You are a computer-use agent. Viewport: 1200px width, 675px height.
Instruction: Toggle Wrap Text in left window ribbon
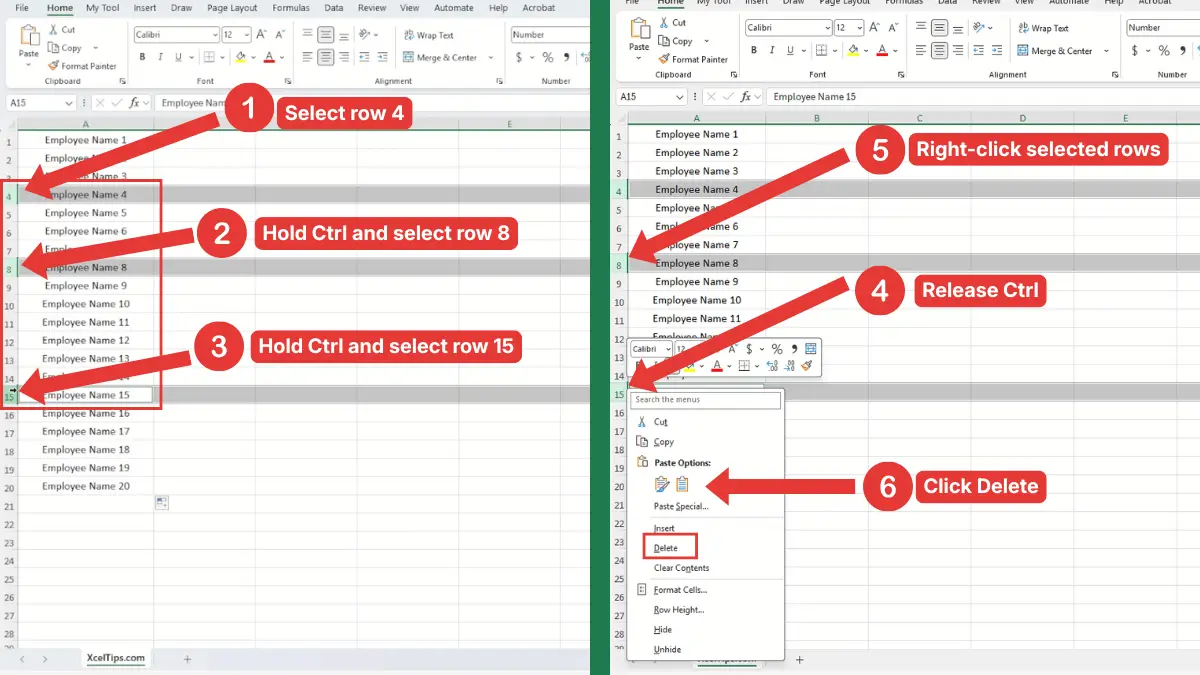coord(430,35)
